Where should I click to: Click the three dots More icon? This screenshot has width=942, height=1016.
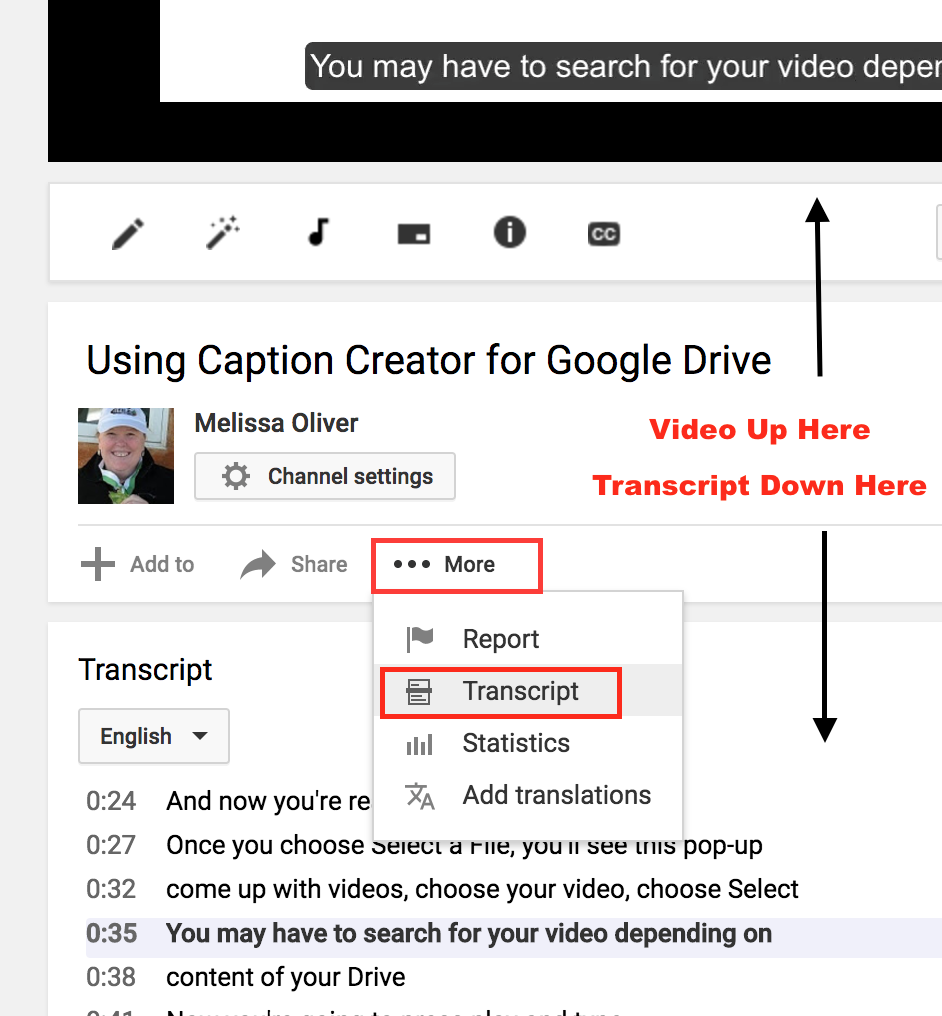click(412, 564)
